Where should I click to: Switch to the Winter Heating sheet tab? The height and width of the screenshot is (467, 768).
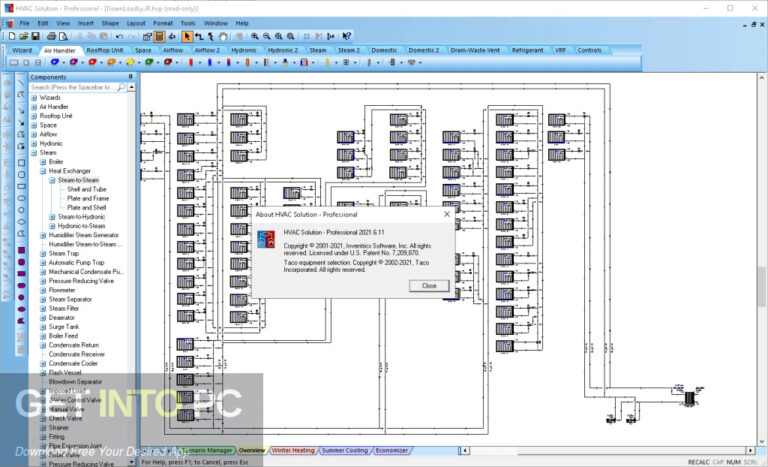(x=293, y=450)
